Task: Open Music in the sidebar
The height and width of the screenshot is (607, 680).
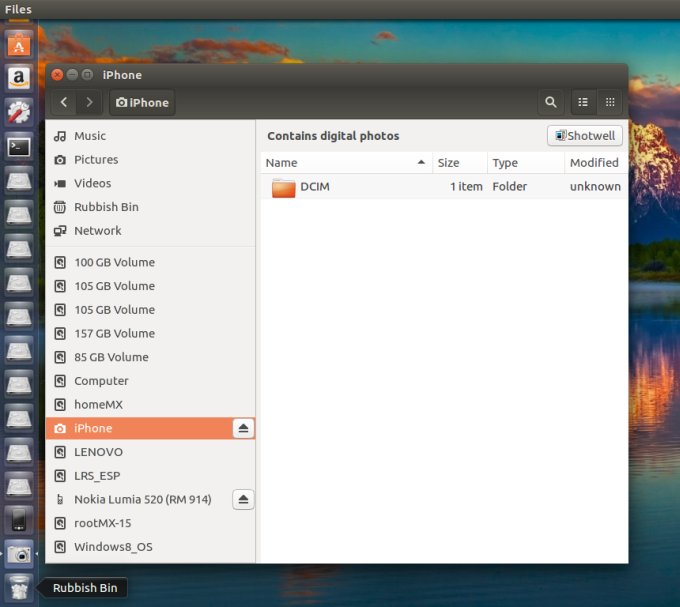Action: 90,136
